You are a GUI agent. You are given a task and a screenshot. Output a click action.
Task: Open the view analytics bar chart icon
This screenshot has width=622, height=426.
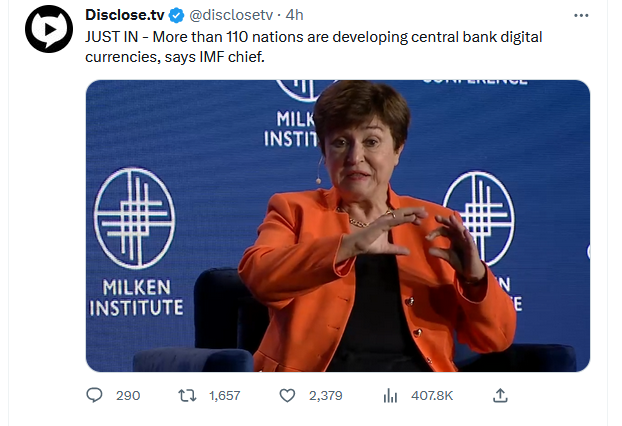(390, 396)
